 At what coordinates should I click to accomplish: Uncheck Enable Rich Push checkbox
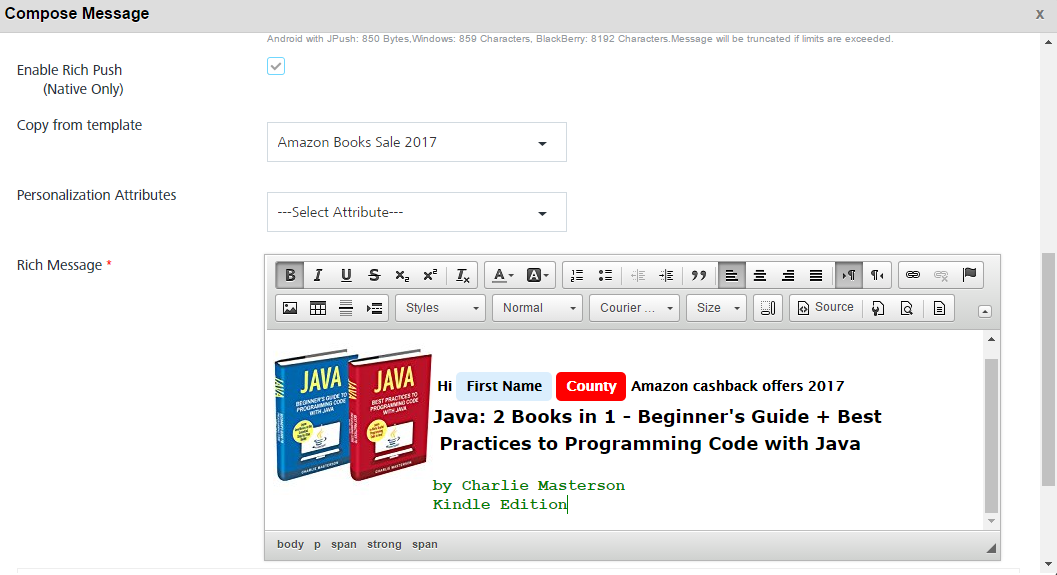pos(276,66)
